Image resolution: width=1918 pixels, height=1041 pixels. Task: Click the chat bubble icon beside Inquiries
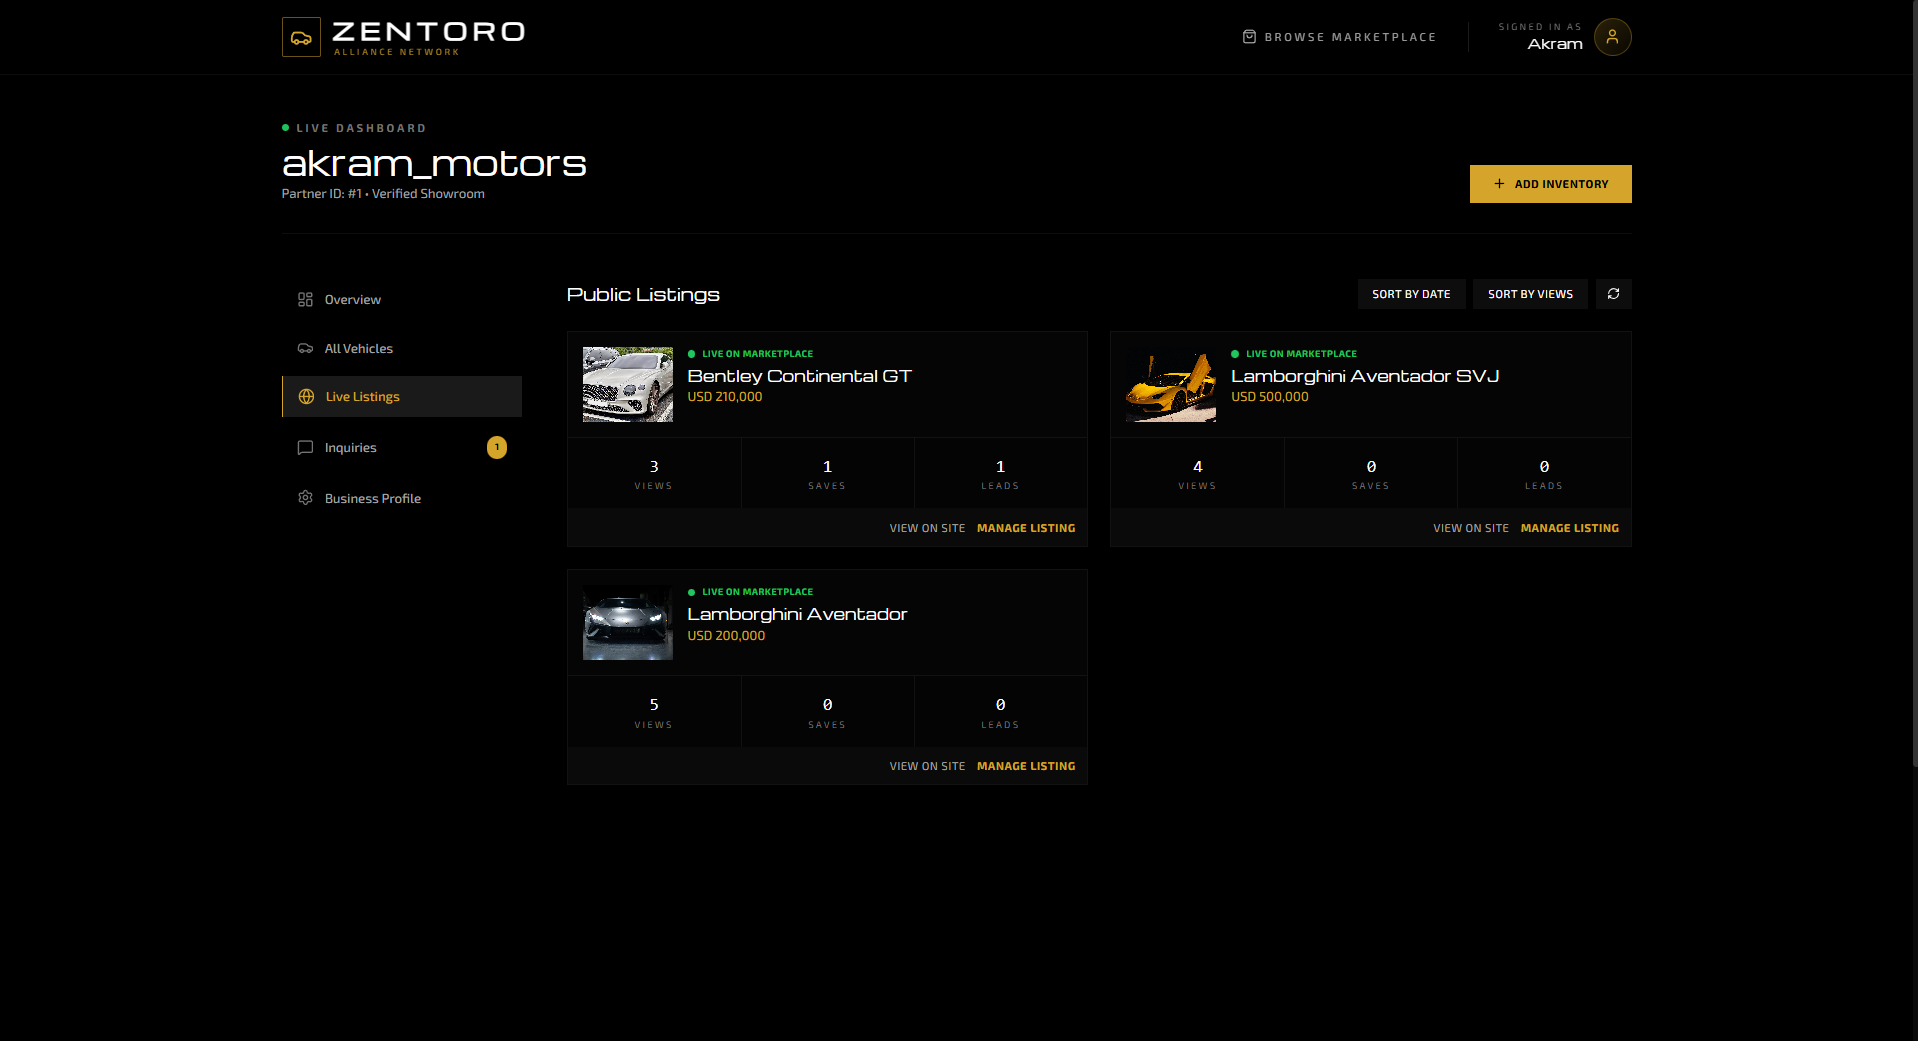[305, 447]
